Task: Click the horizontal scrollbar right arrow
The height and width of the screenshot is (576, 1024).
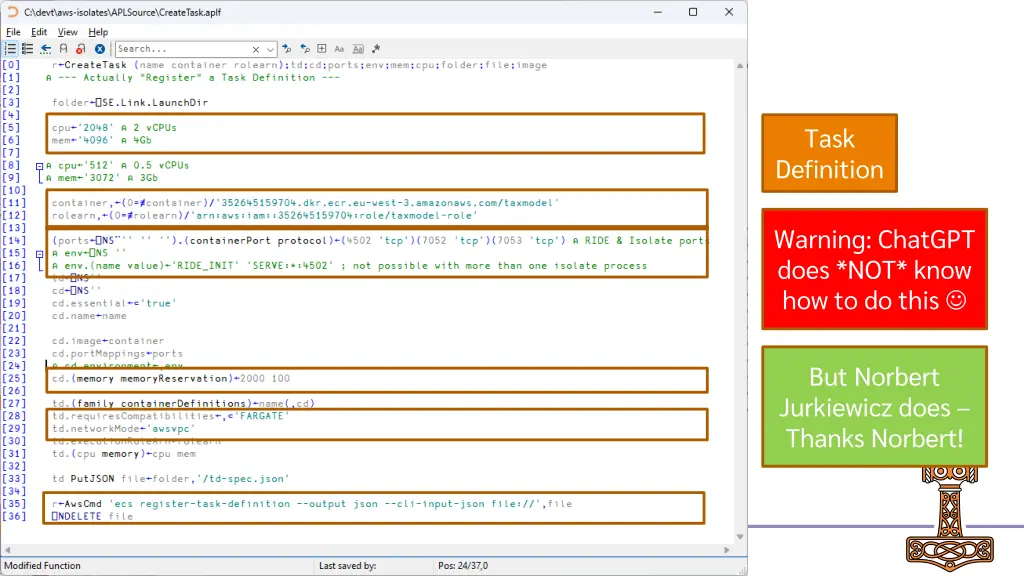Action: (x=727, y=550)
